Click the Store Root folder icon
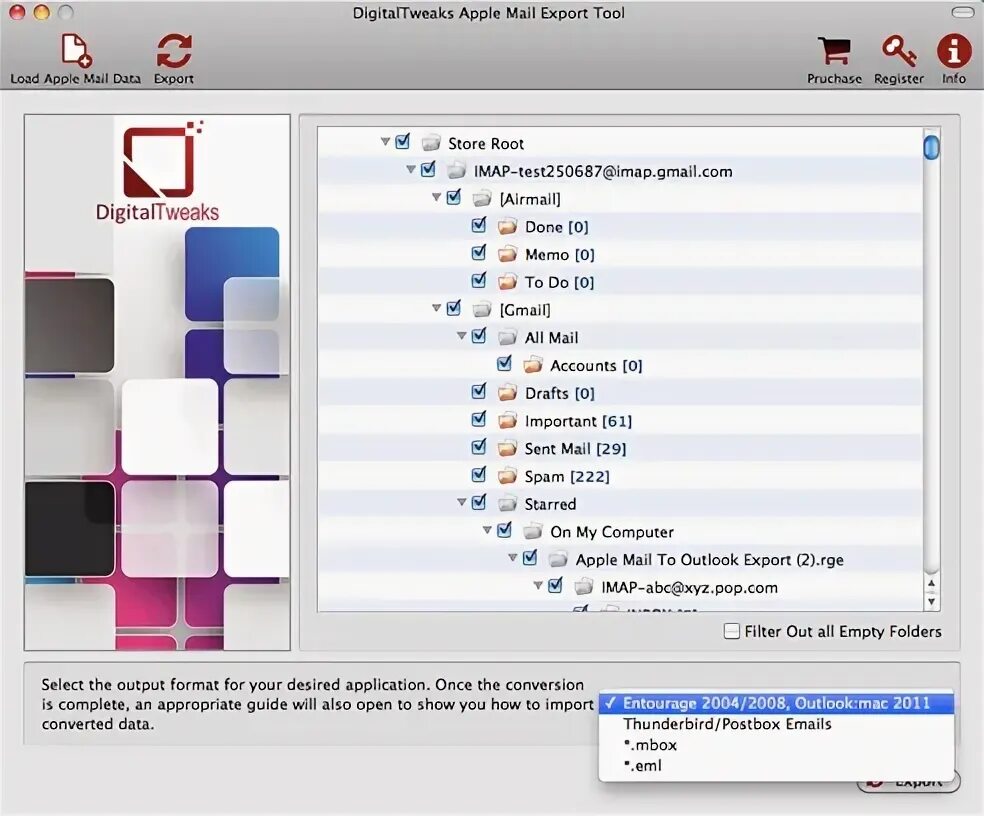The height and width of the screenshot is (816, 984). pos(430,143)
